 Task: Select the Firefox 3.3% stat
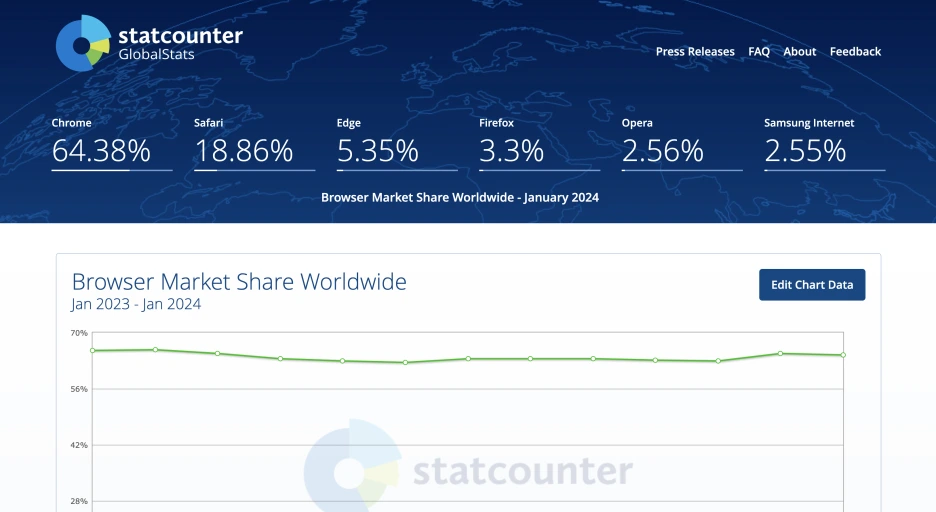(x=539, y=143)
